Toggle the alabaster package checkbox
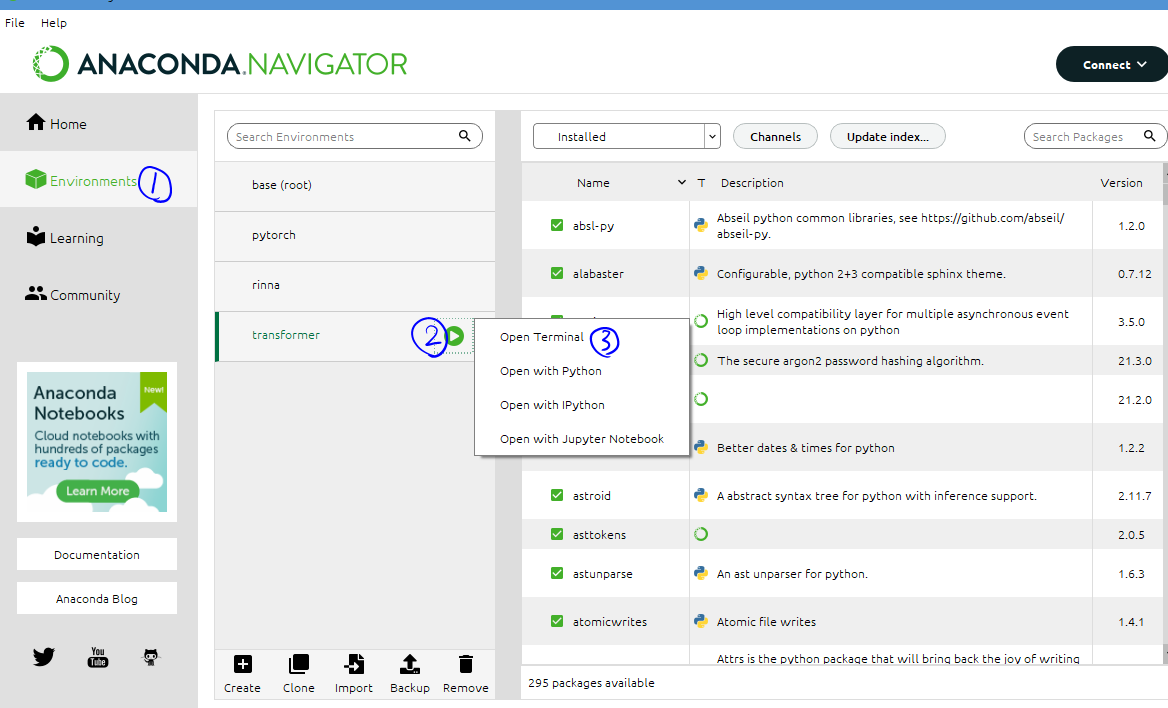Viewport: 1168px width, 708px height. 556,273
